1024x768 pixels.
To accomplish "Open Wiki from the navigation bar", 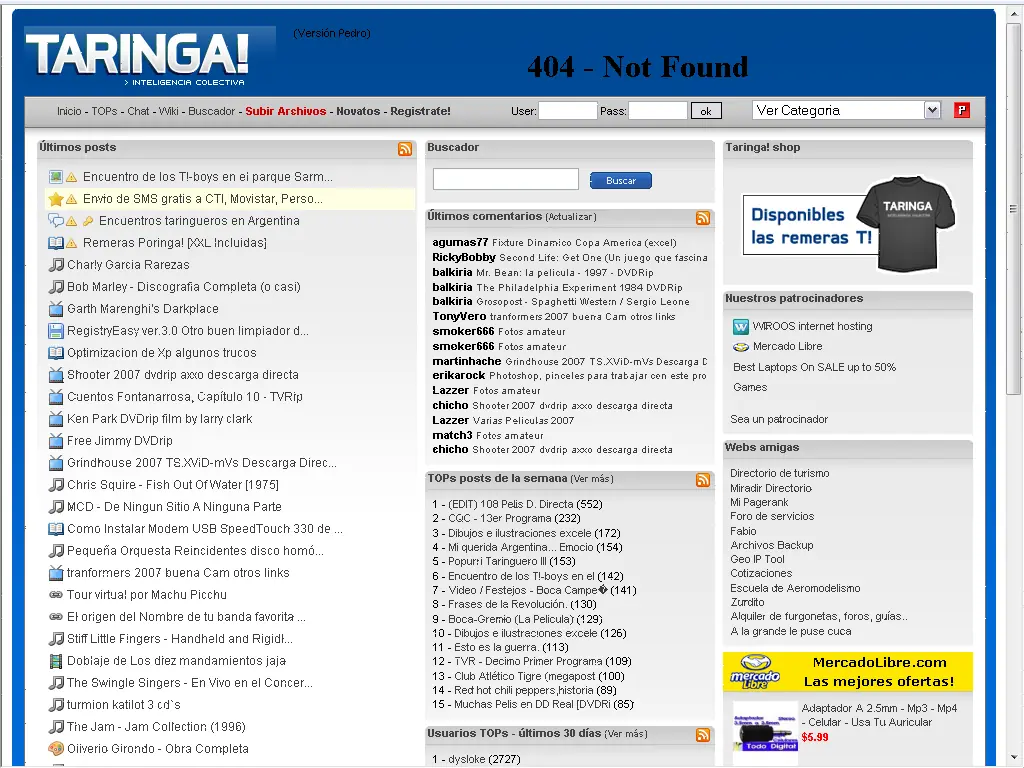I will (169, 111).
